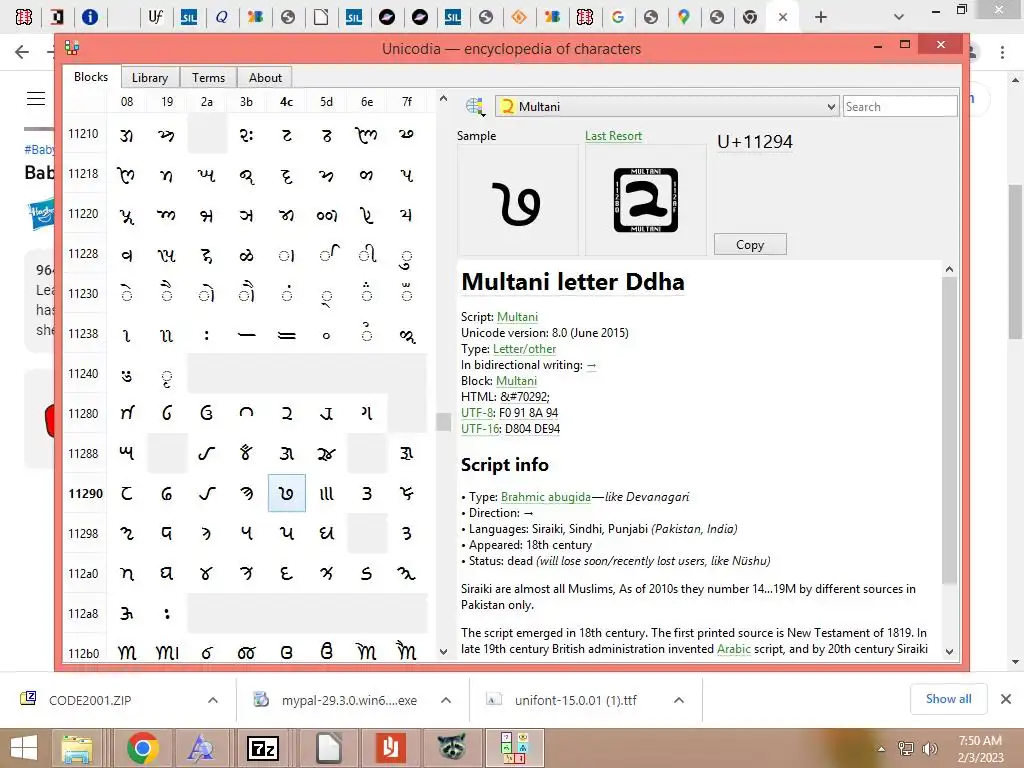Open the Terms tab
The height and width of the screenshot is (768, 1024).
[x=208, y=78]
